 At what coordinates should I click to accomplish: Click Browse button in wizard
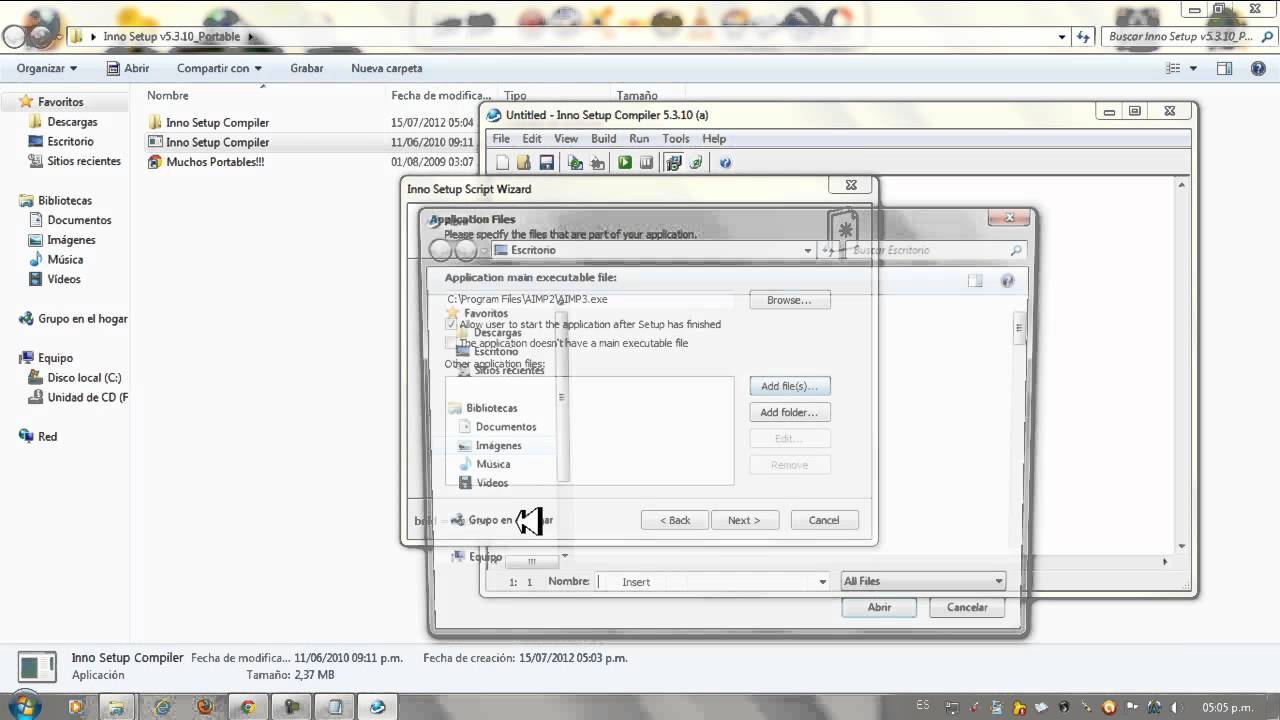click(x=790, y=300)
